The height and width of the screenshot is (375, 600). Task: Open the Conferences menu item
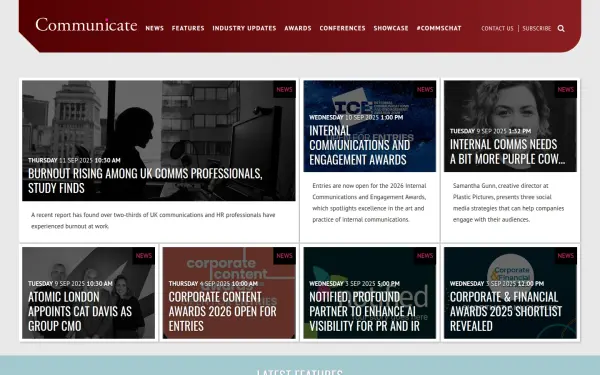click(x=342, y=28)
